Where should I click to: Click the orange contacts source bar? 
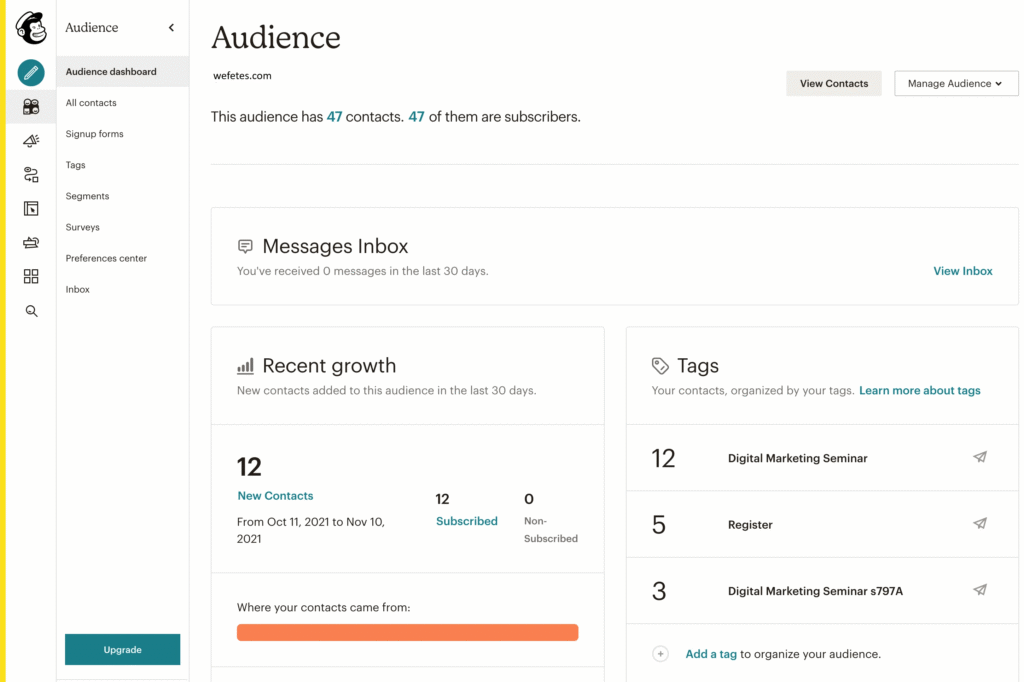tap(407, 632)
